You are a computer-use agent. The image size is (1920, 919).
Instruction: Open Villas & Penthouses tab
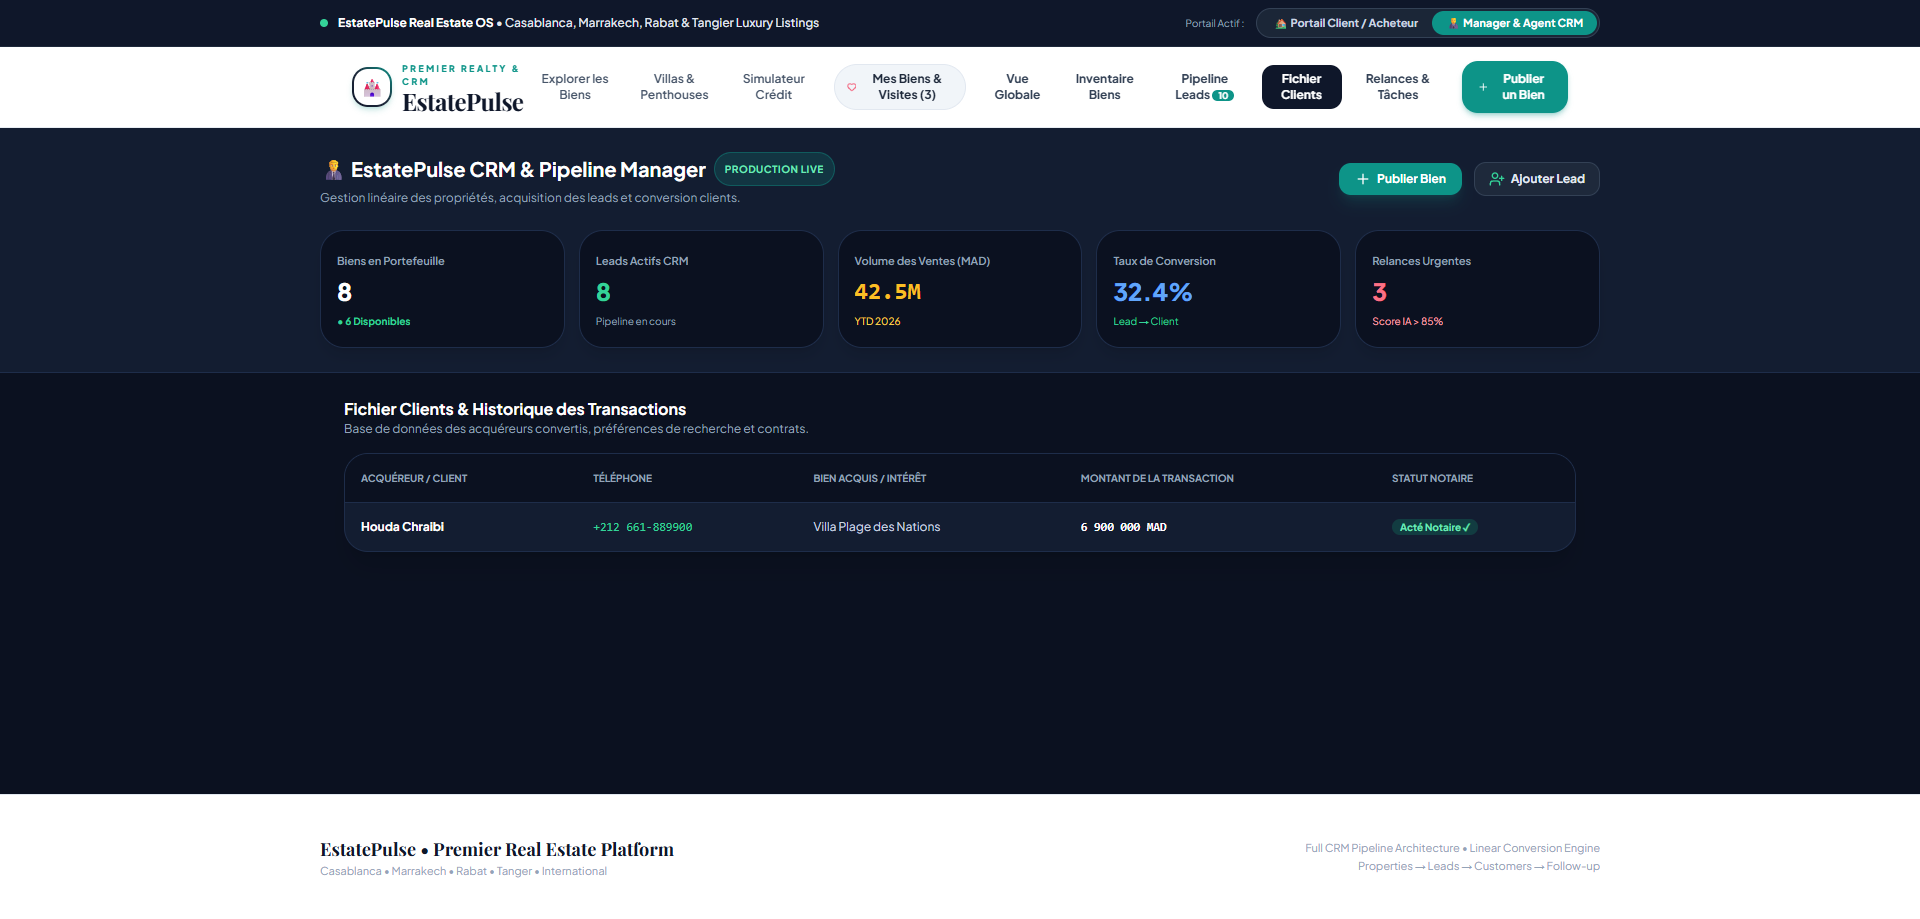674,87
